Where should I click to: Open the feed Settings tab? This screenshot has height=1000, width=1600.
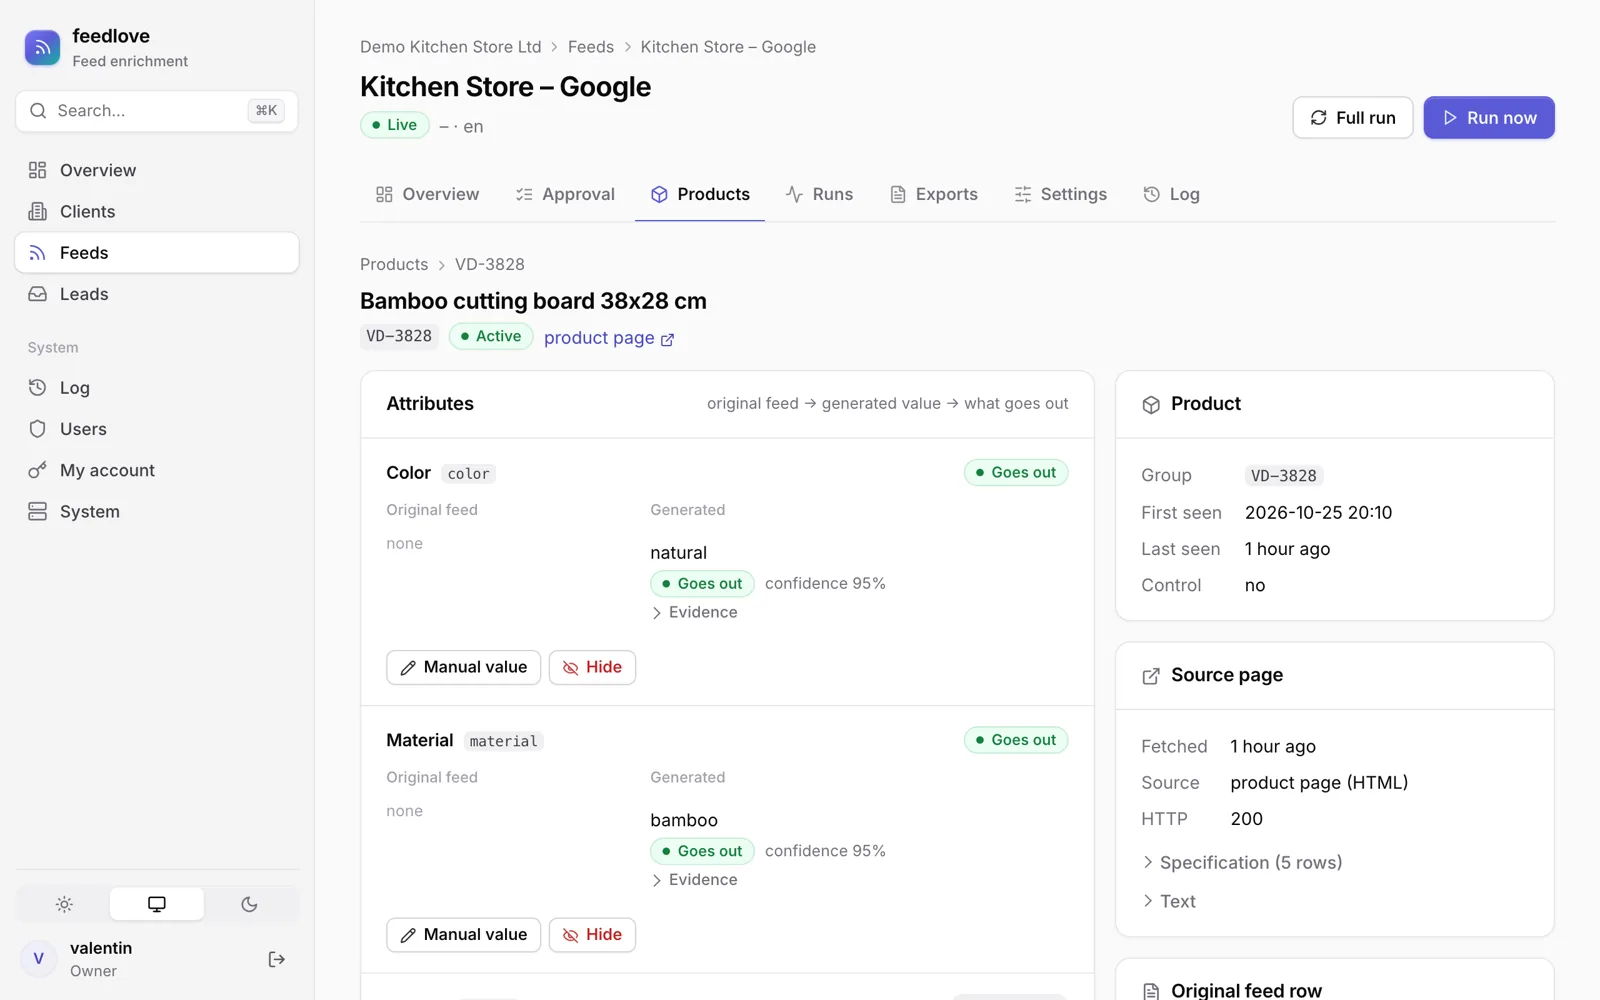point(1060,194)
